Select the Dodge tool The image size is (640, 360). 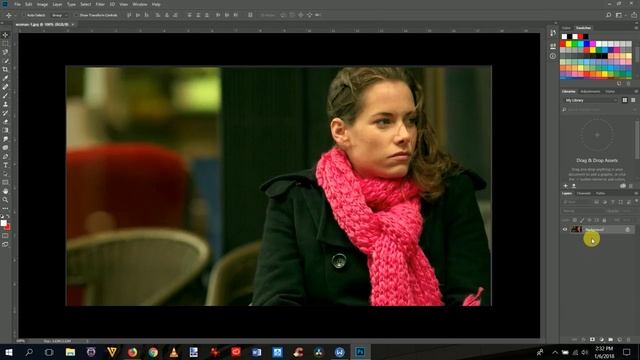coord(5,148)
